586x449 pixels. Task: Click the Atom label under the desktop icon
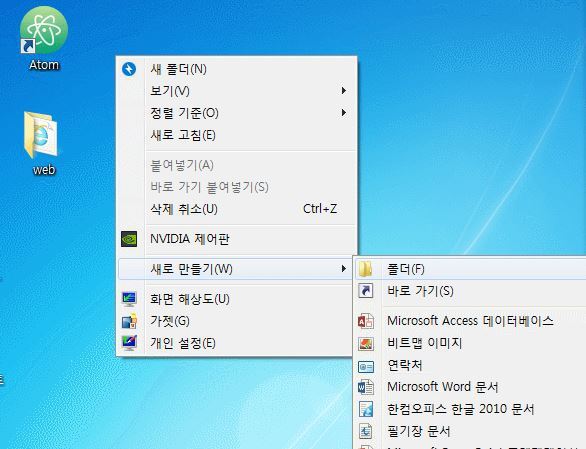pos(44,65)
